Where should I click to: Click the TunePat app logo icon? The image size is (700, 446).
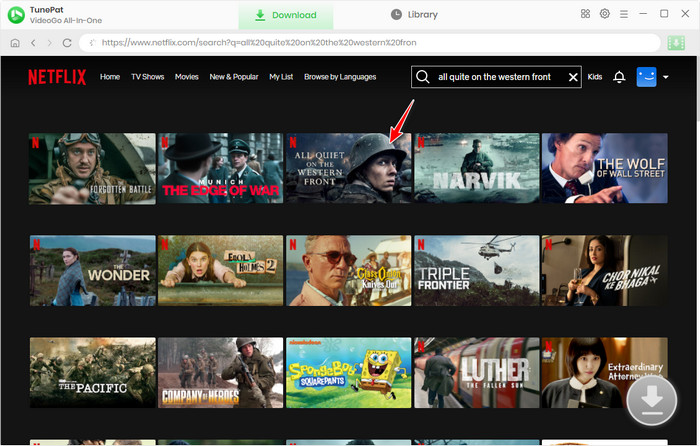16,15
